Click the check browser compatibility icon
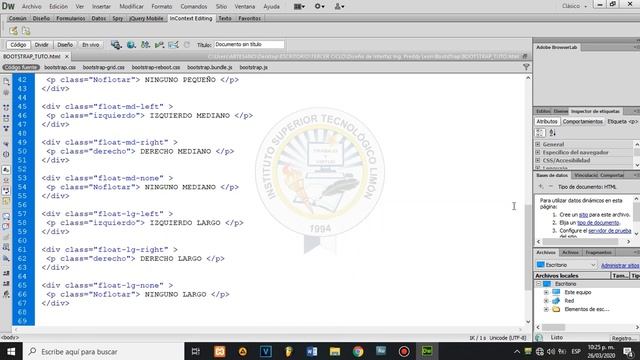This screenshot has height=360, width=640. (173, 44)
